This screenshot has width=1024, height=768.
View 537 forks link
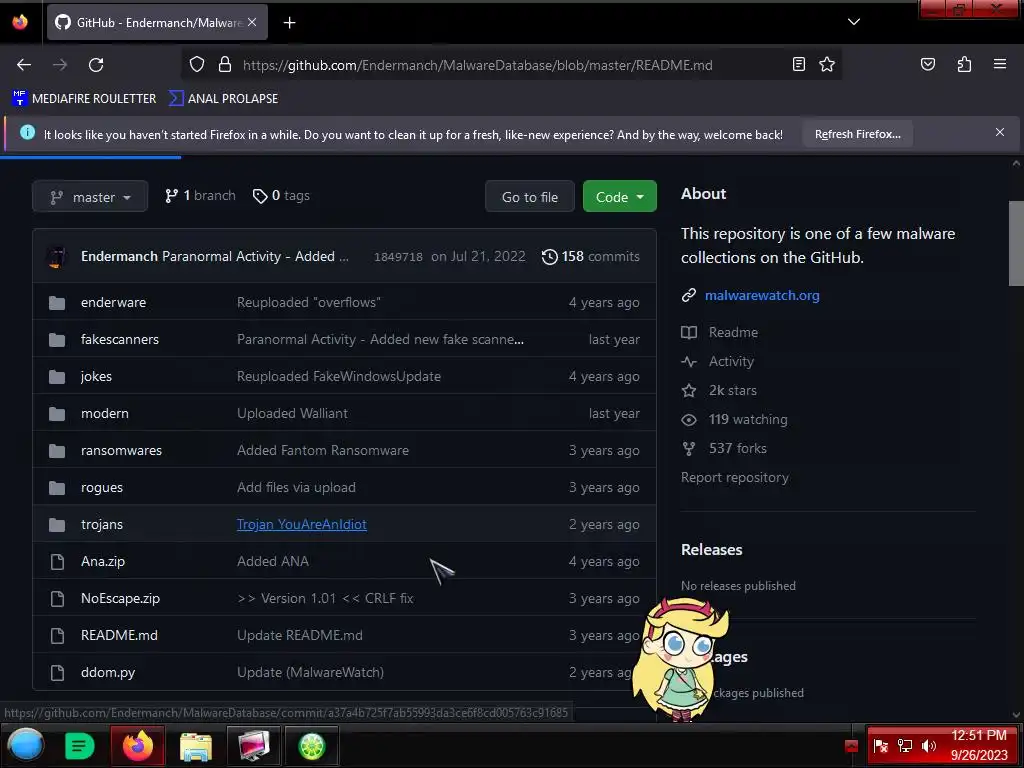pos(737,449)
